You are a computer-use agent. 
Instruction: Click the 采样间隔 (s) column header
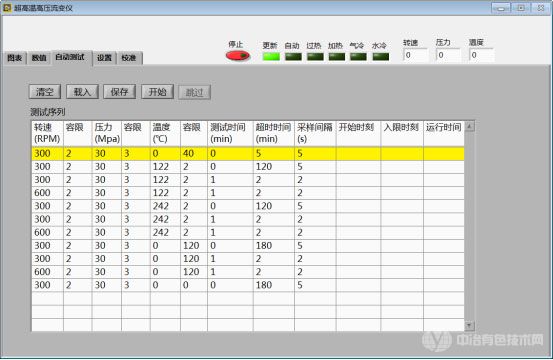pyautogui.click(x=315, y=133)
